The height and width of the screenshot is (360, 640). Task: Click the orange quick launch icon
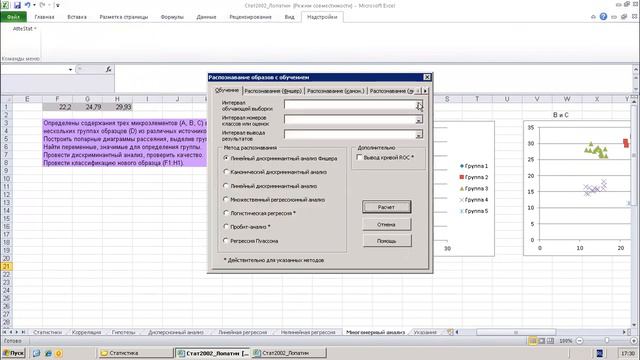coord(58,353)
